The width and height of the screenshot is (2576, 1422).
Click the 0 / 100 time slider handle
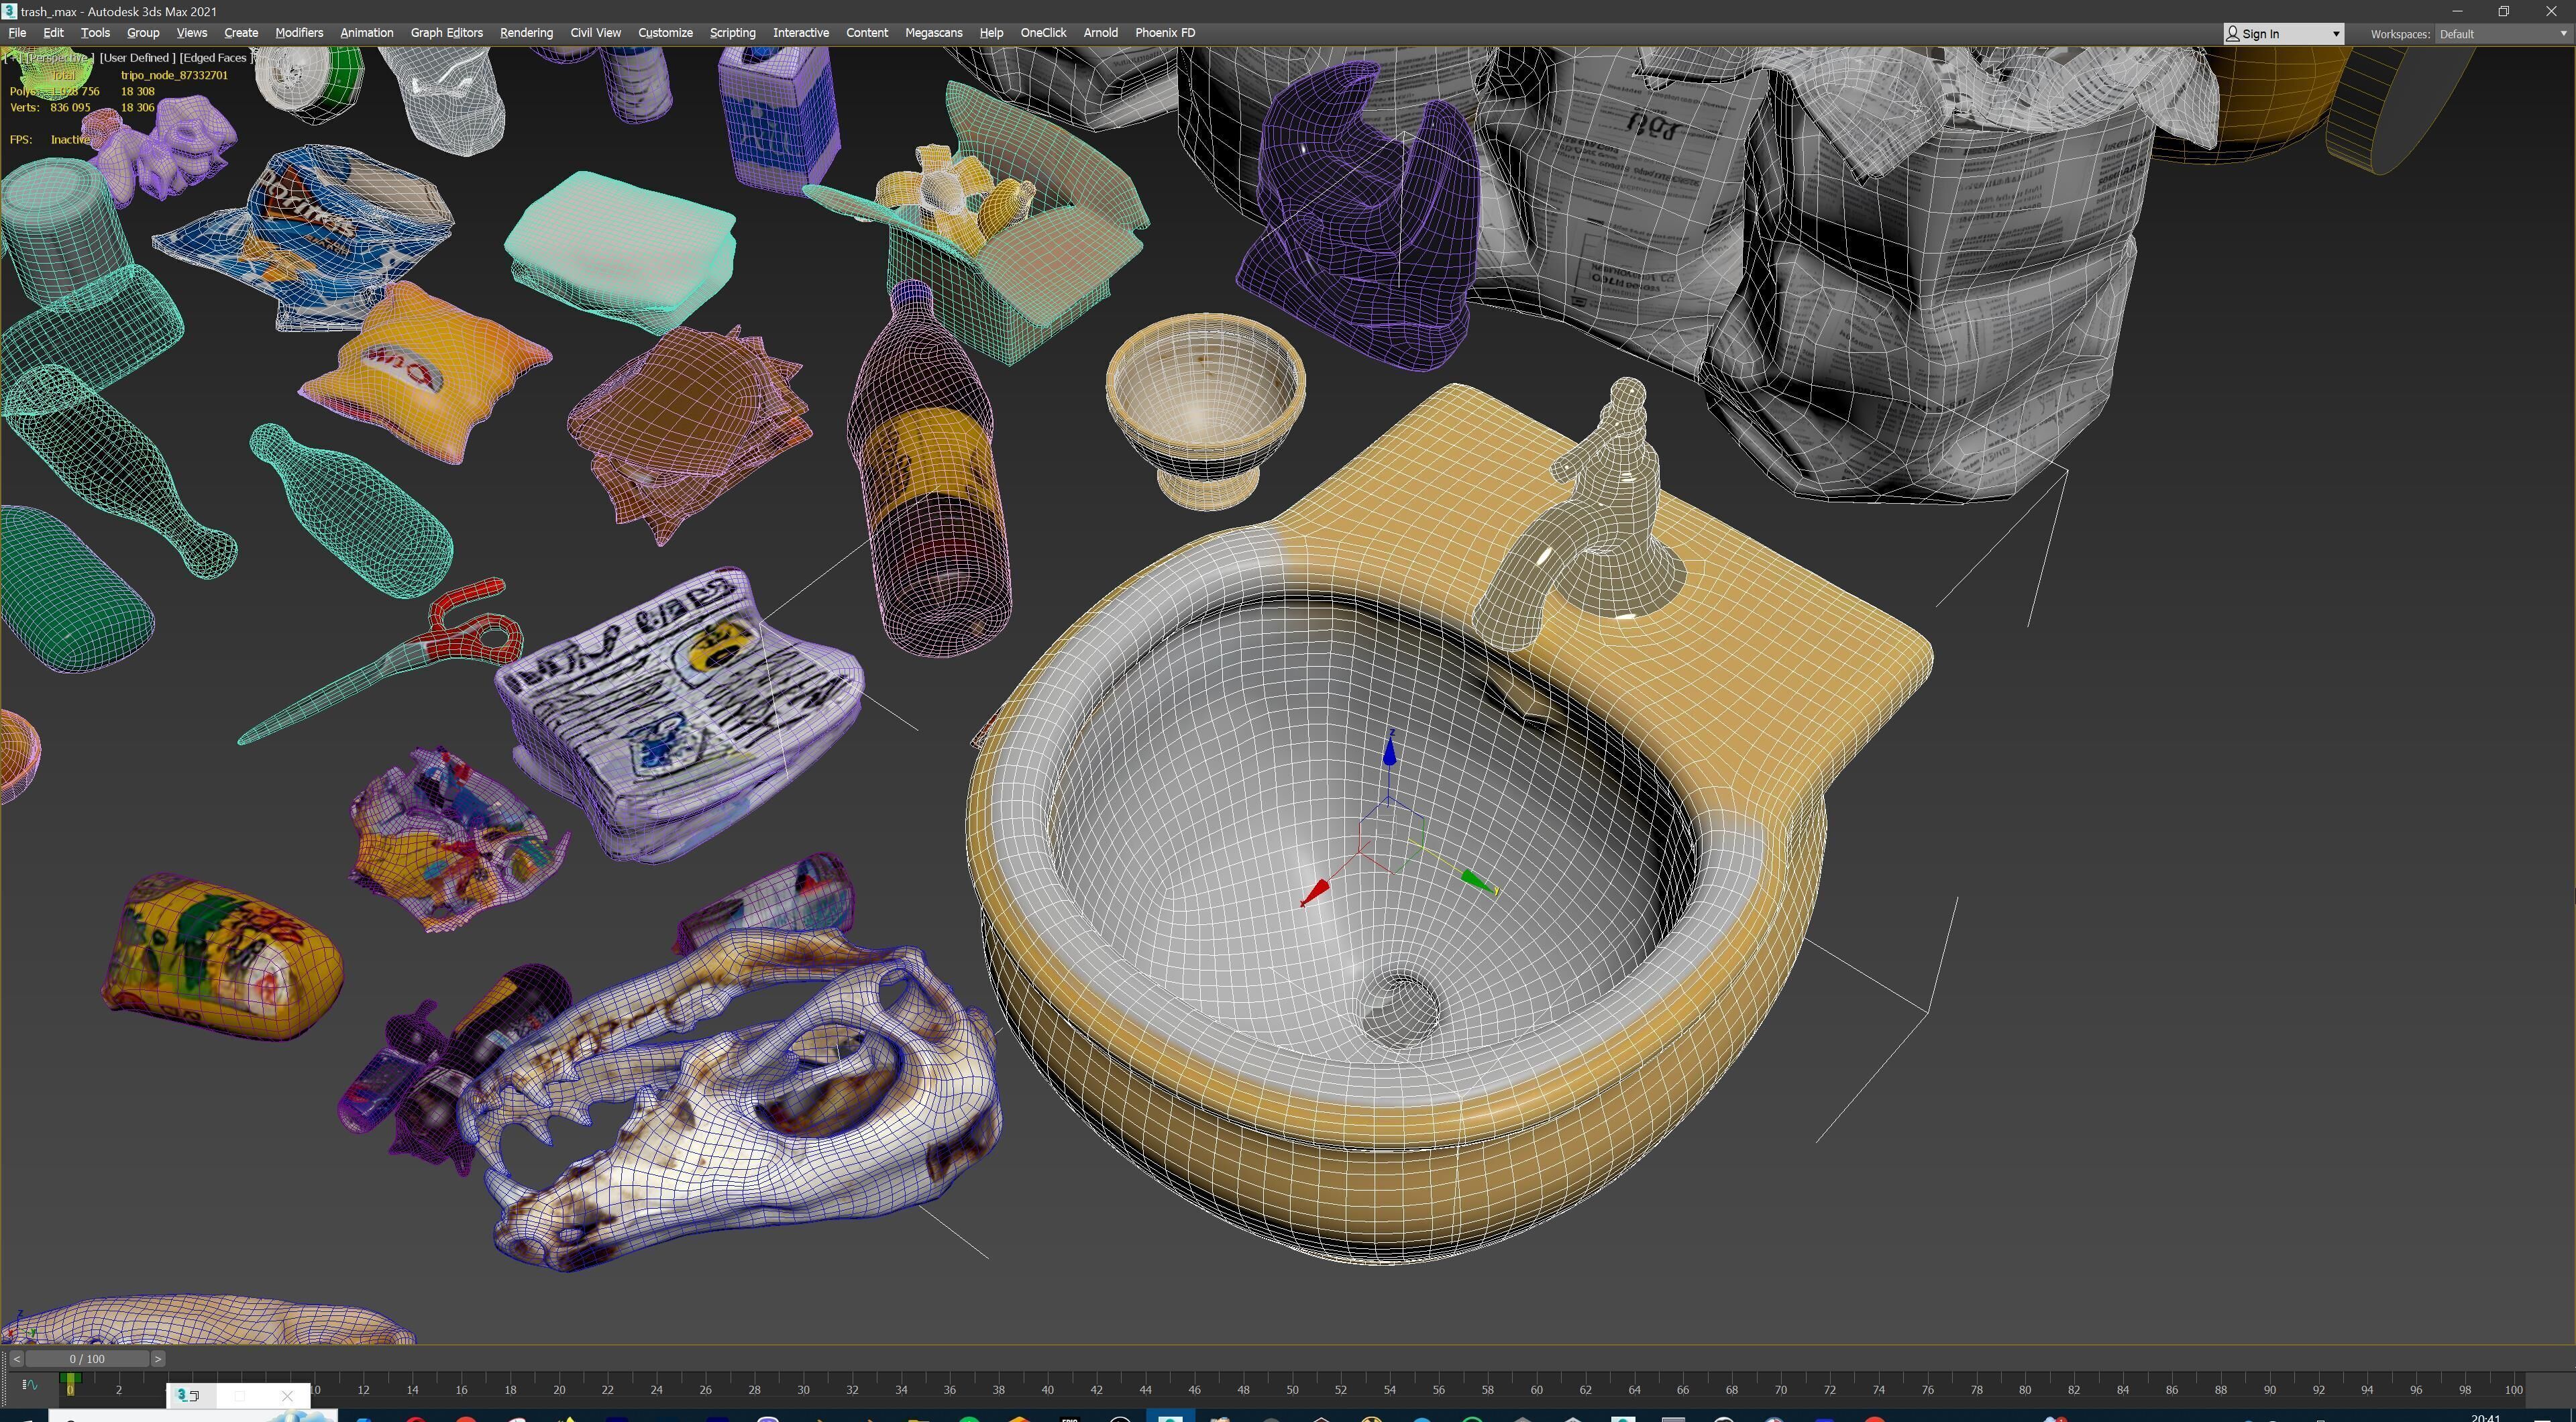tap(87, 1359)
